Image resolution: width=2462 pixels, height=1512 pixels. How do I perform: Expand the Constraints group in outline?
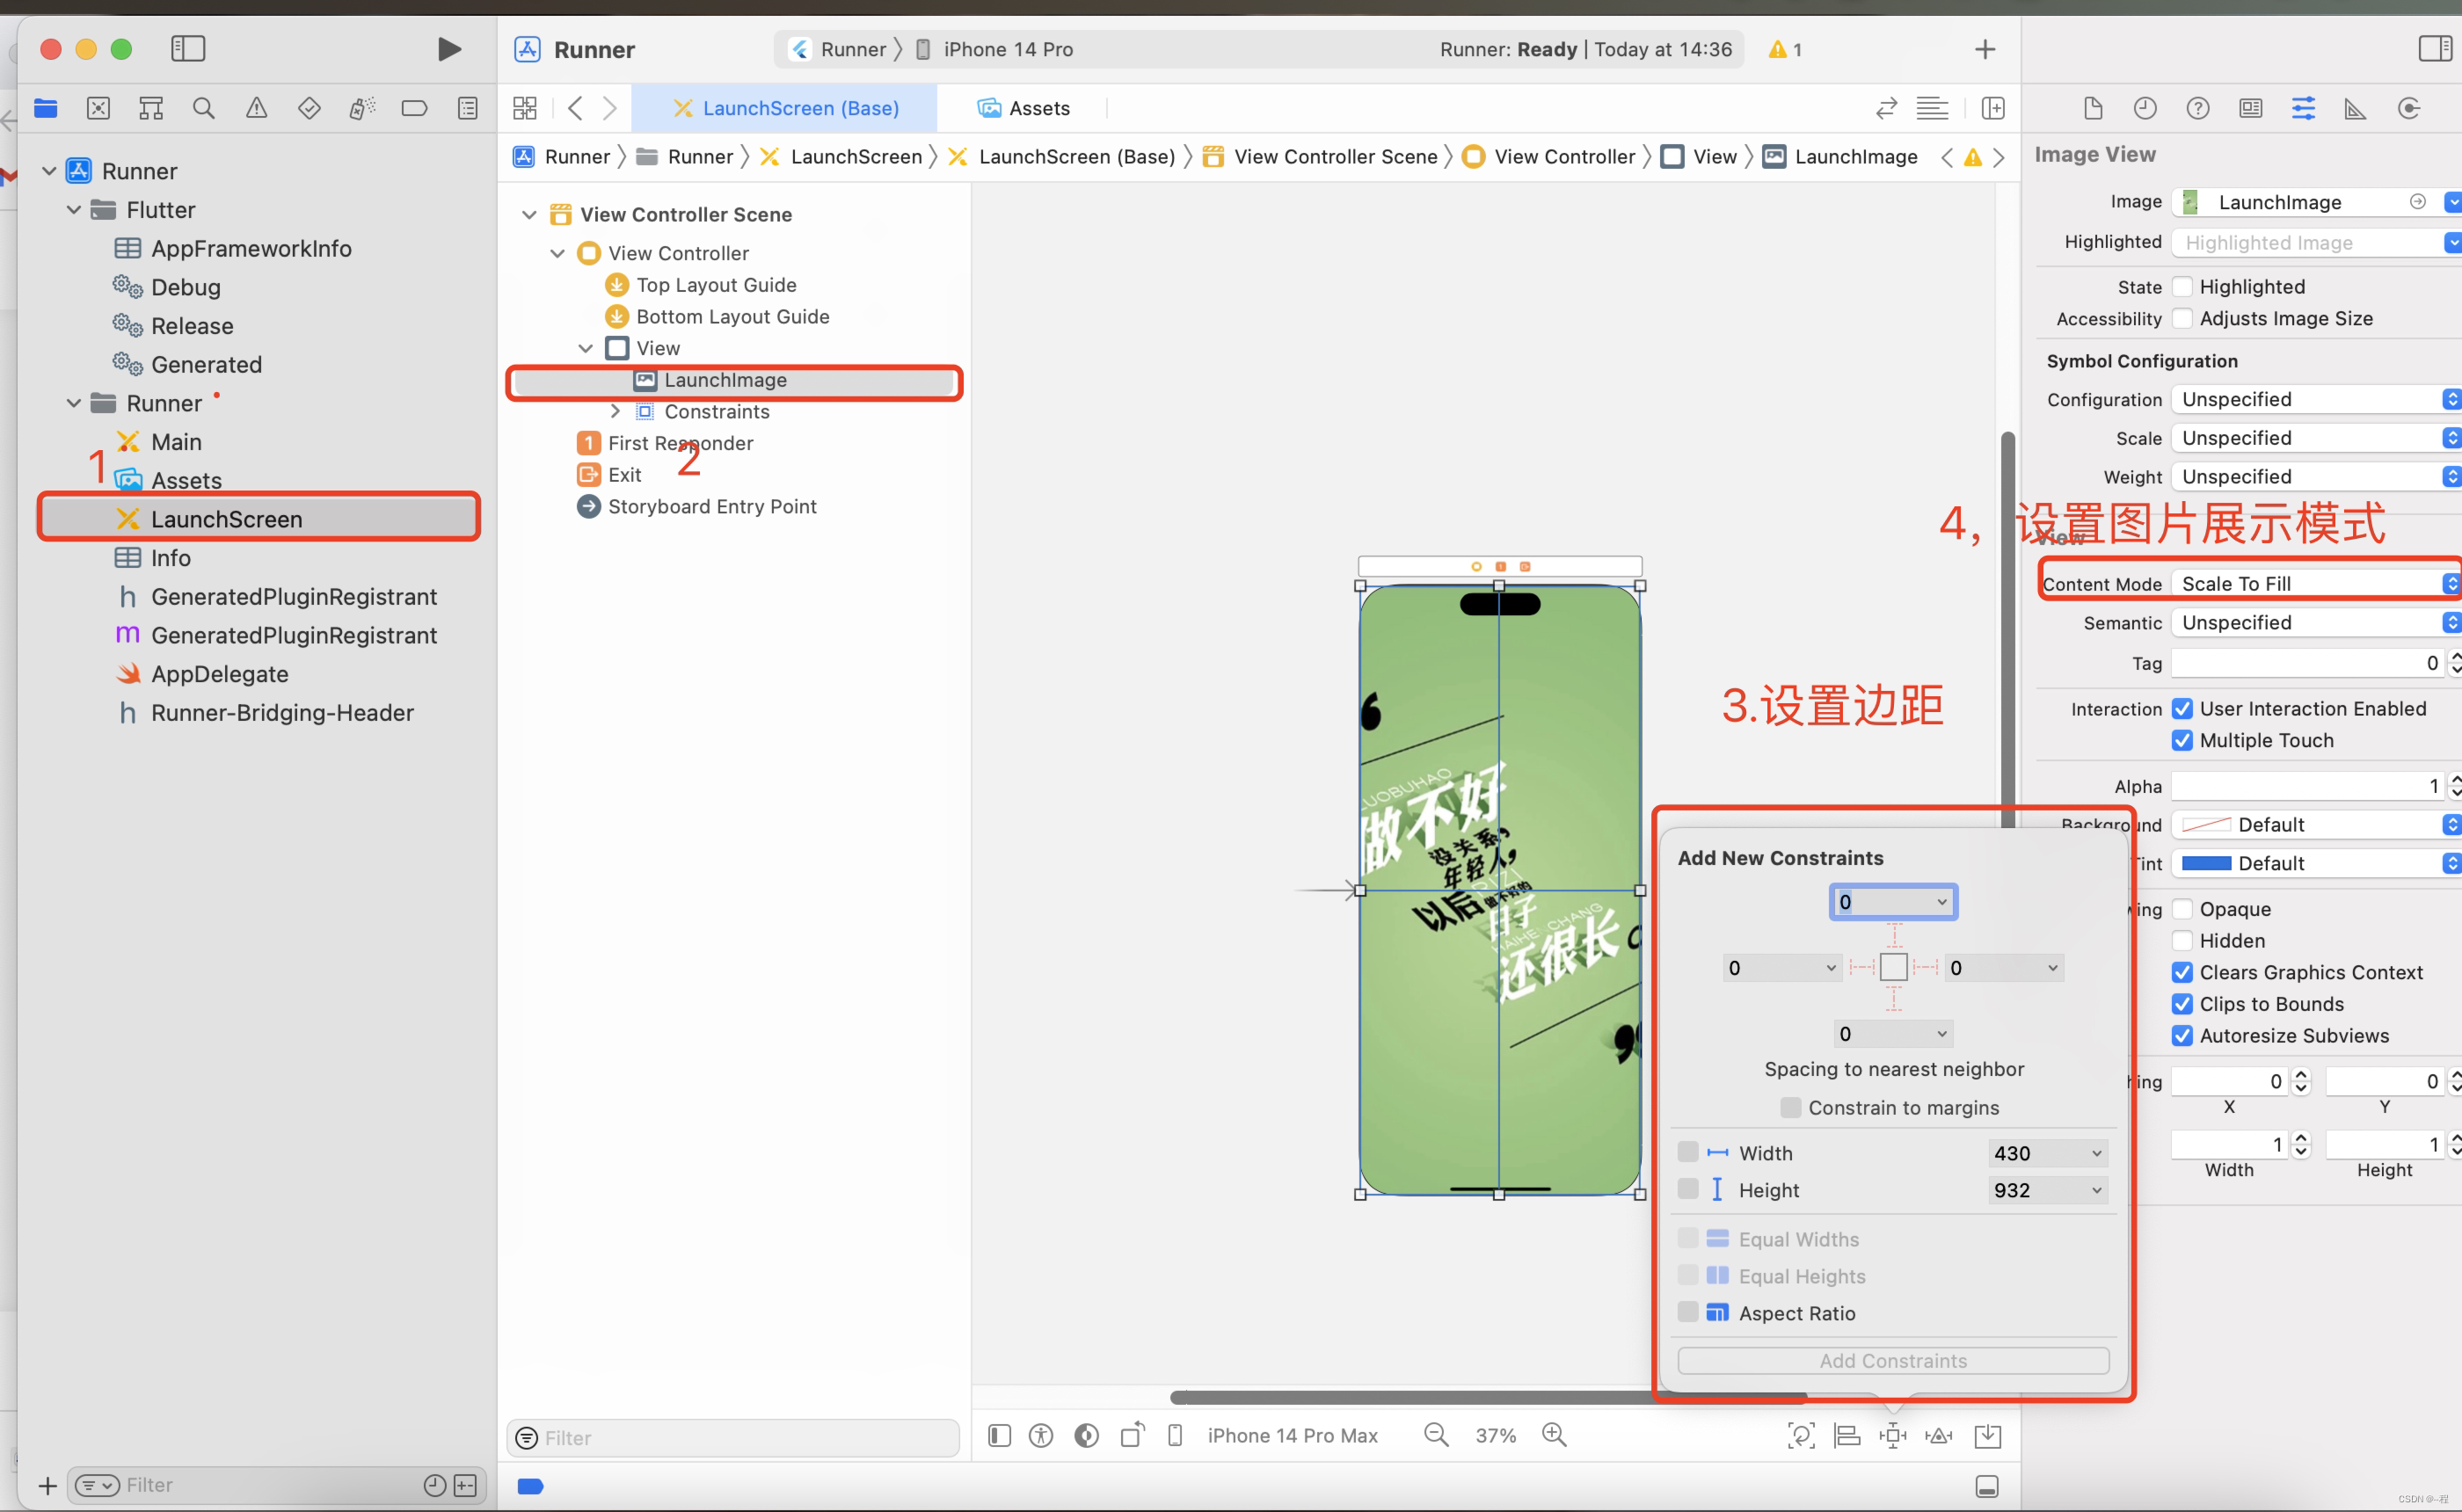point(615,411)
